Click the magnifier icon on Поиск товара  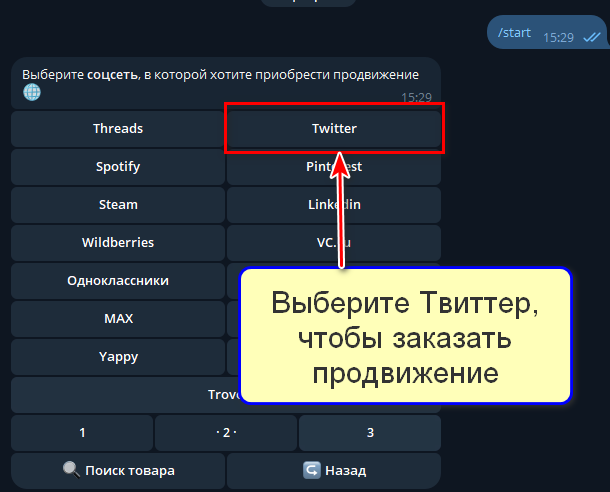71,470
